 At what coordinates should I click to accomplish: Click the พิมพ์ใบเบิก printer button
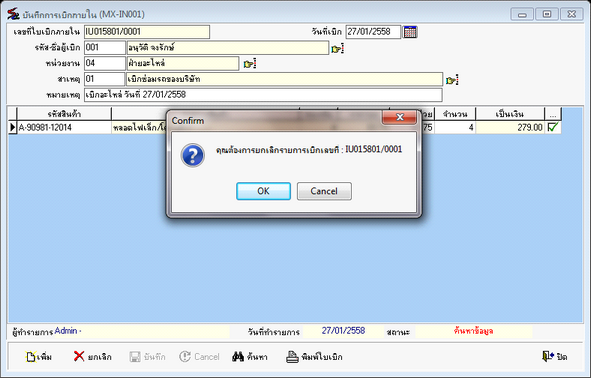coord(314,357)
